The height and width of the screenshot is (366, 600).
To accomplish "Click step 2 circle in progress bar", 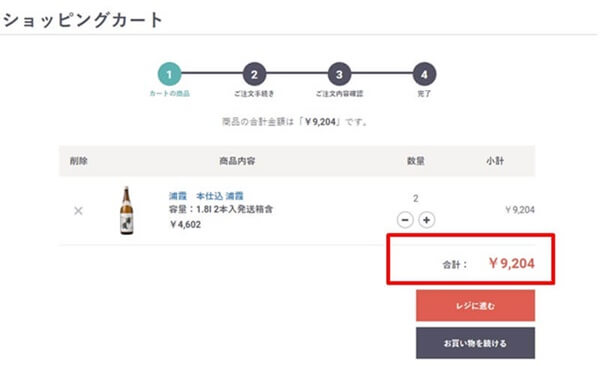I will 254,74.
